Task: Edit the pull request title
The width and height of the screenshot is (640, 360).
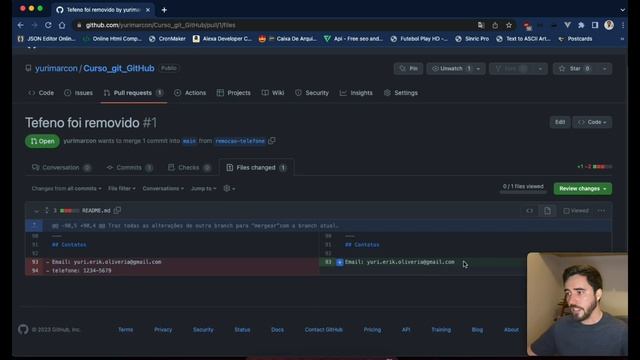Action: [560, 122]
